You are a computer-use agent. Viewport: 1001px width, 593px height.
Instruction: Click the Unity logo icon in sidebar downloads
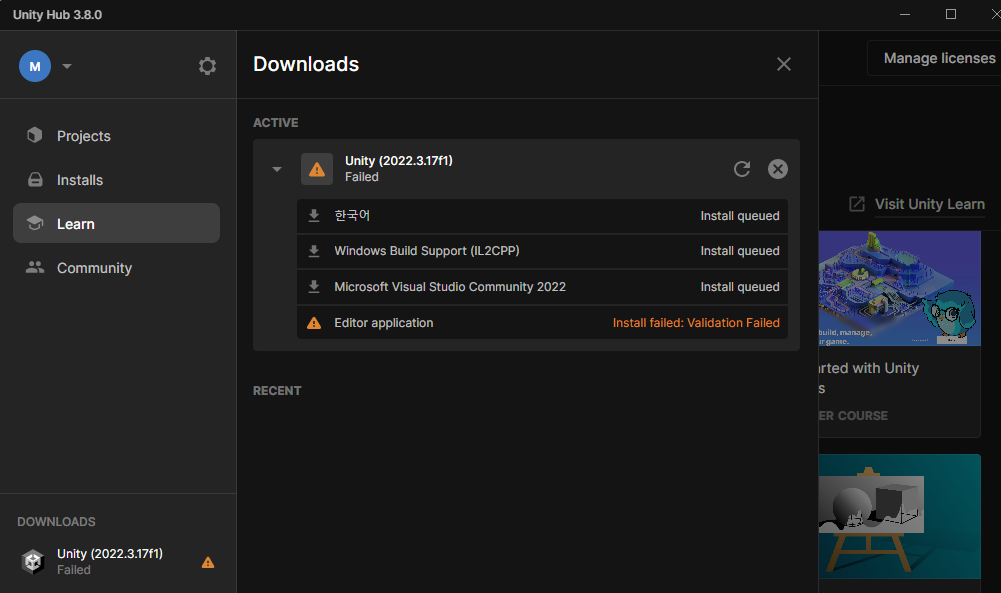click(33, 562)
